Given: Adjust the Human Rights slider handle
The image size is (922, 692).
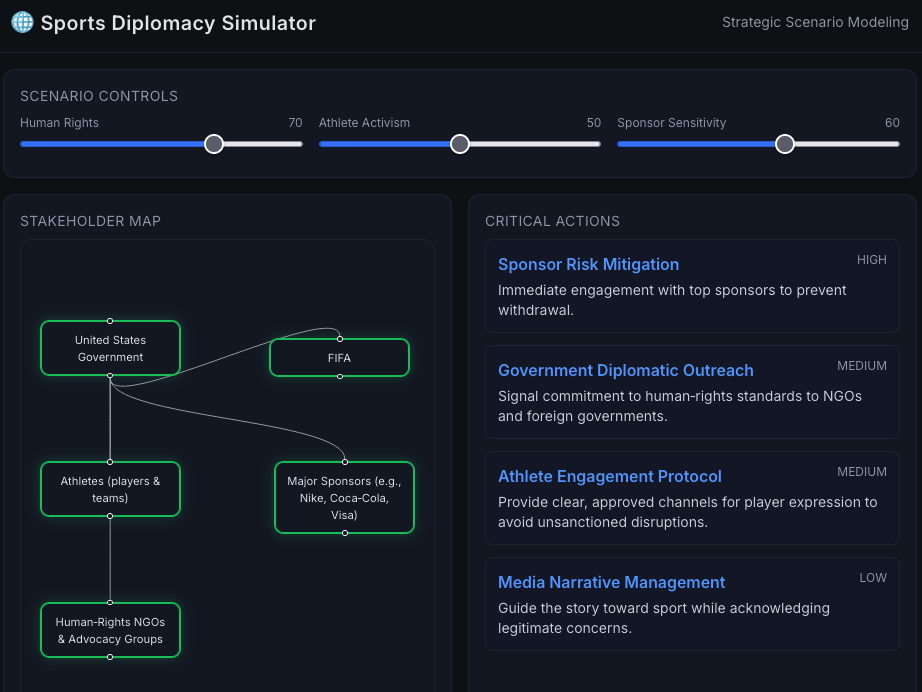Looking at the screenshot, I should (213, 144).
